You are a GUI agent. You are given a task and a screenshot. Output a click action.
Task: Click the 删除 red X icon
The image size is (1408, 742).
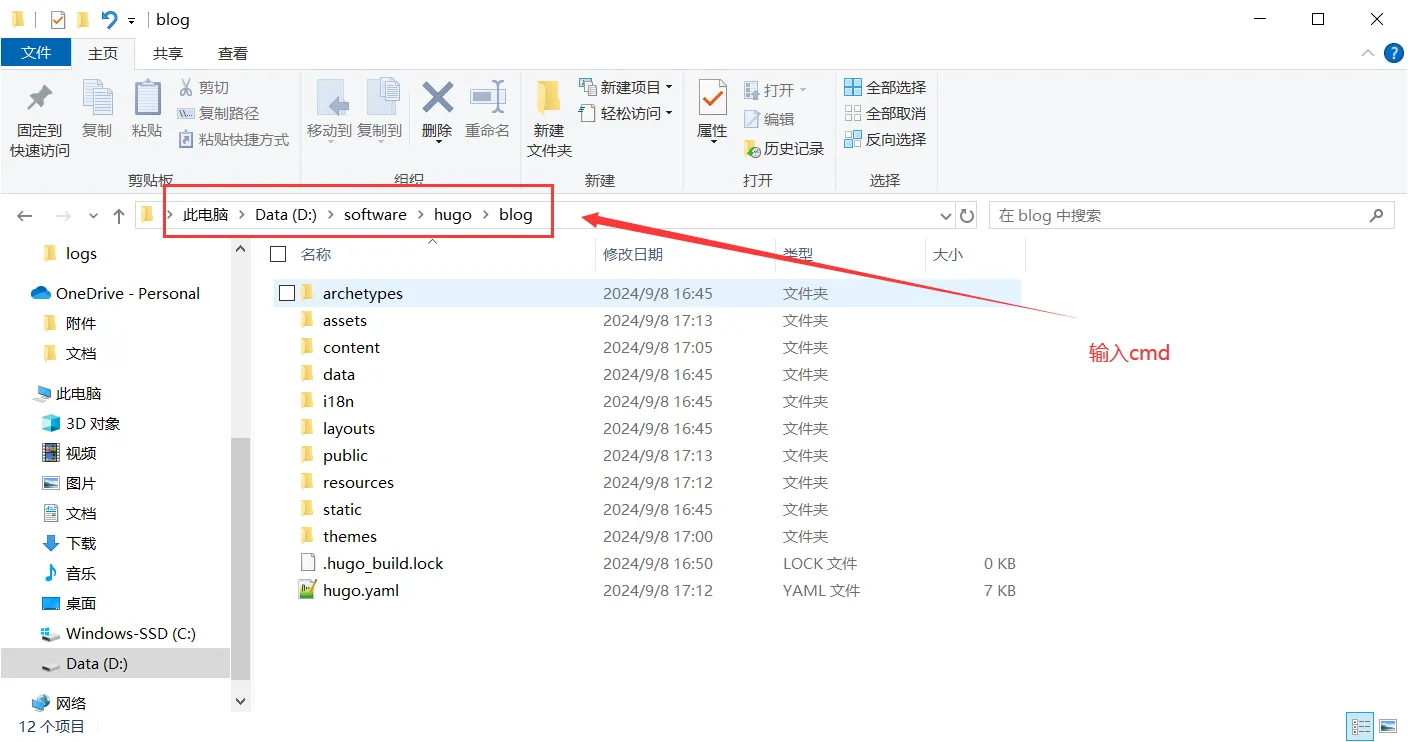click(x=437, y=98)
